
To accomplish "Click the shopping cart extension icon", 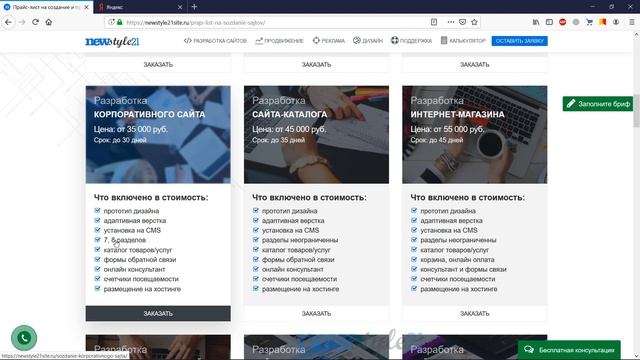I will tap(589, 22).
